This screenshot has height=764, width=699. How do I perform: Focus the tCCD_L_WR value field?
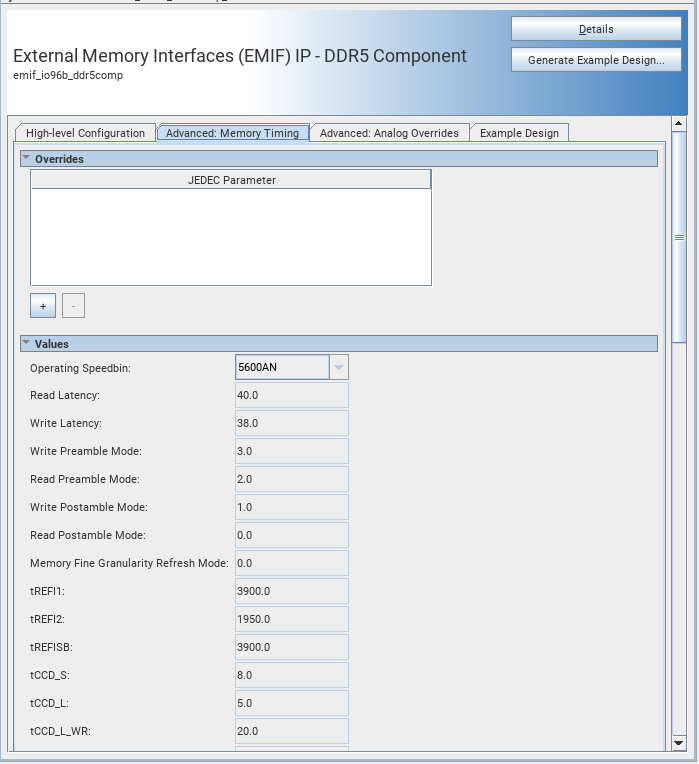pyautogui.click(x=291, y=732)
